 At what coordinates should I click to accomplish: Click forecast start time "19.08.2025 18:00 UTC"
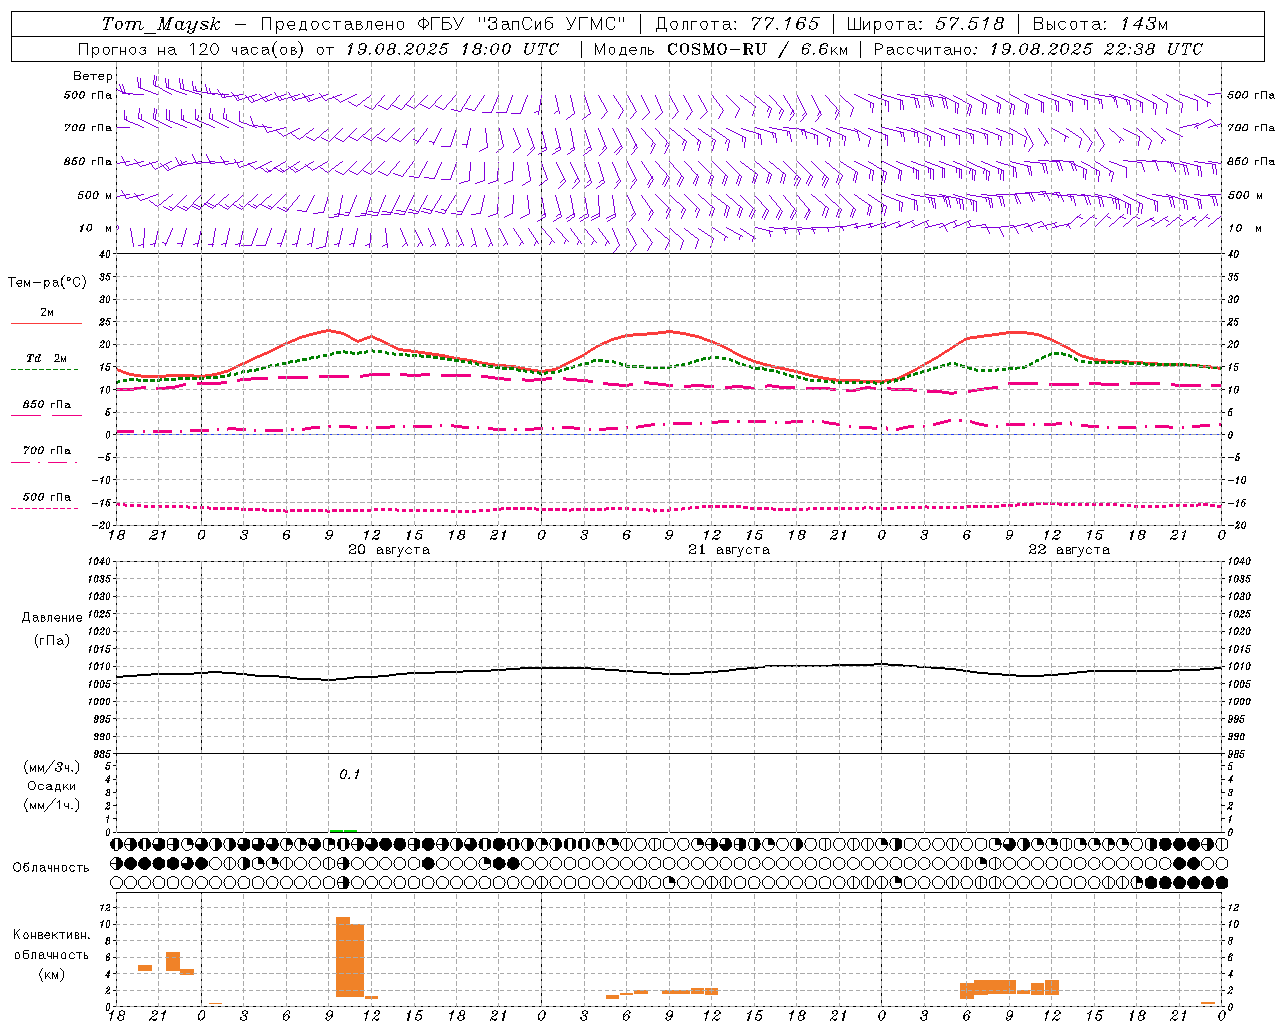click(x=452, y=49)
